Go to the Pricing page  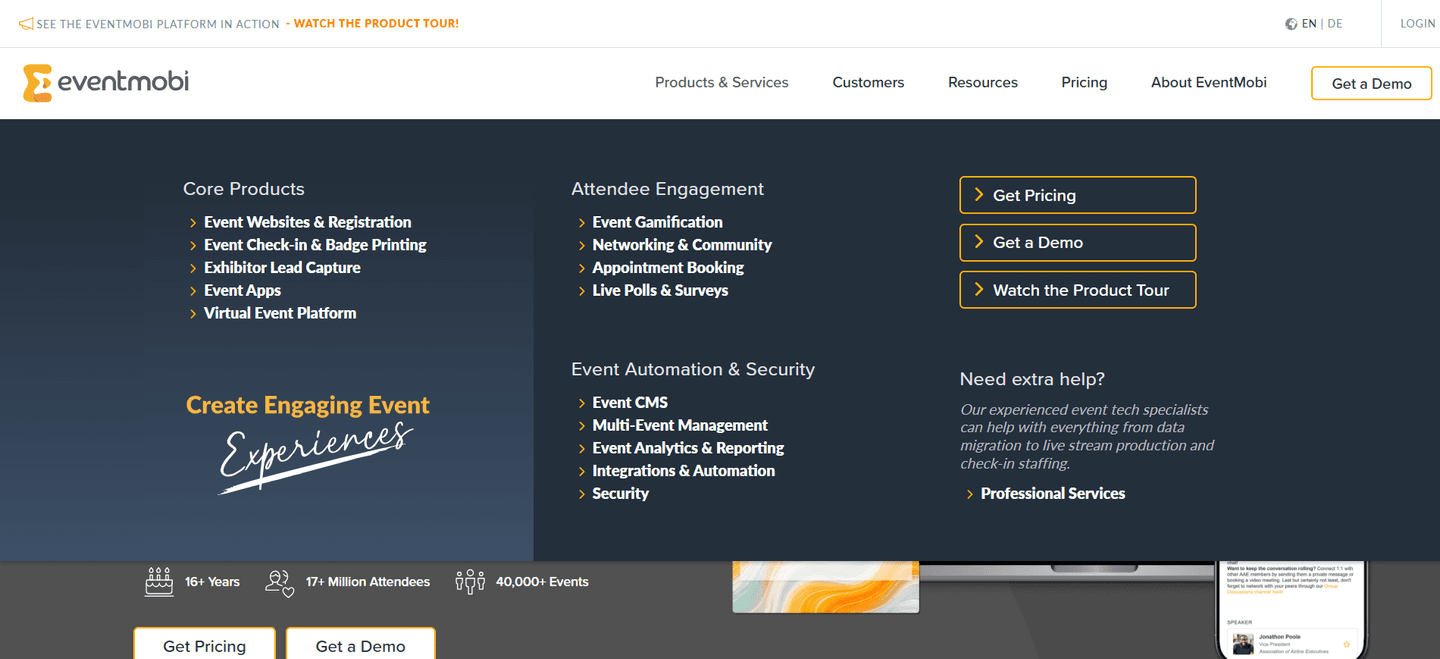pyautogui.click(x=1084, y=83)
